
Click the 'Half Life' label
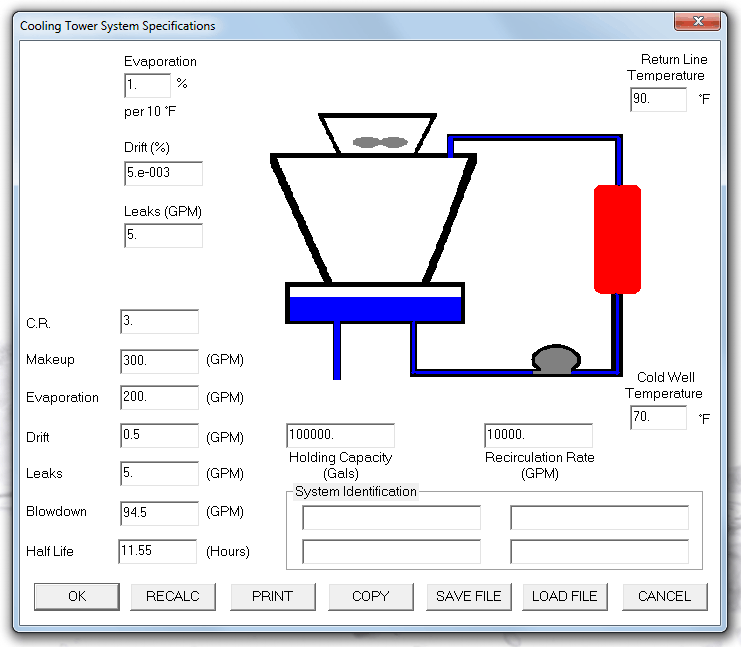tap(50, 552)
